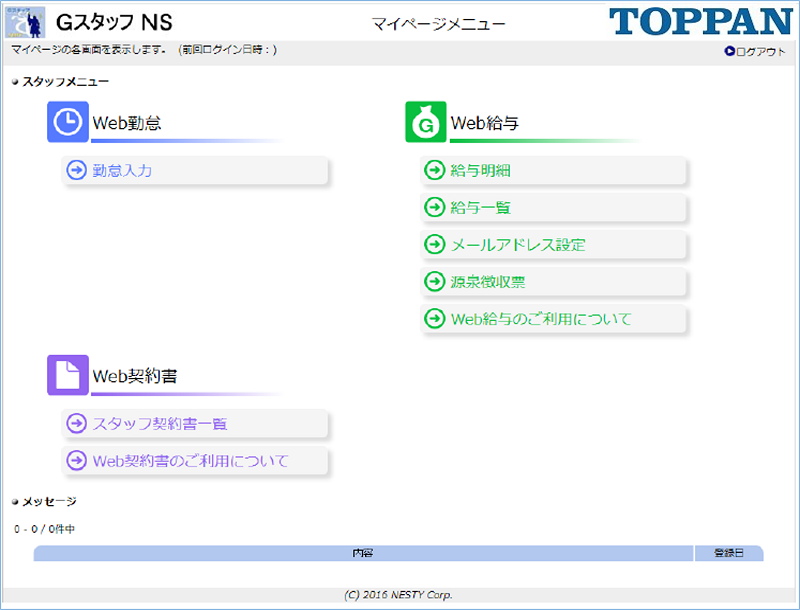Screen dimensions: 800x610
Task: Open Web給与のご利用について information
Action: pos(541,319)
